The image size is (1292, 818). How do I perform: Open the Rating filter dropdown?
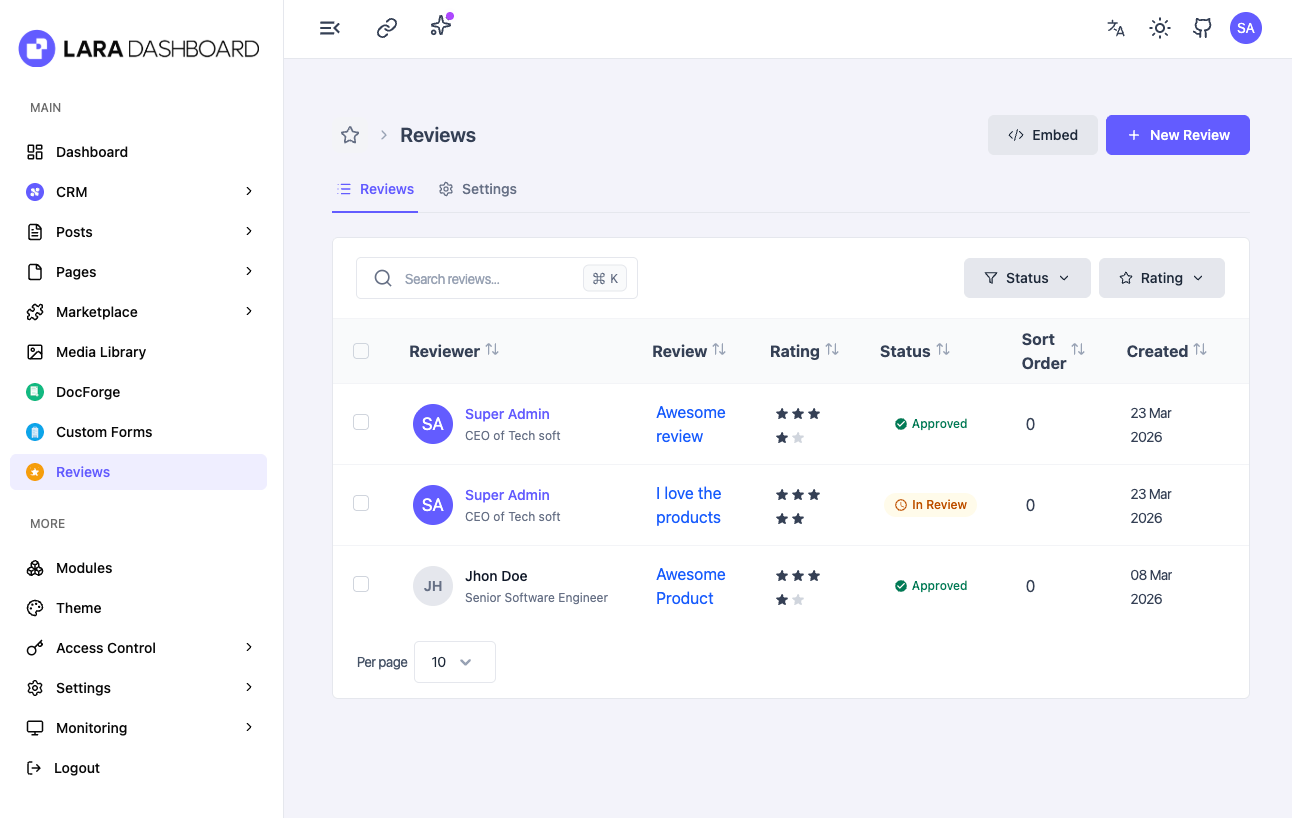(1161, 277)
